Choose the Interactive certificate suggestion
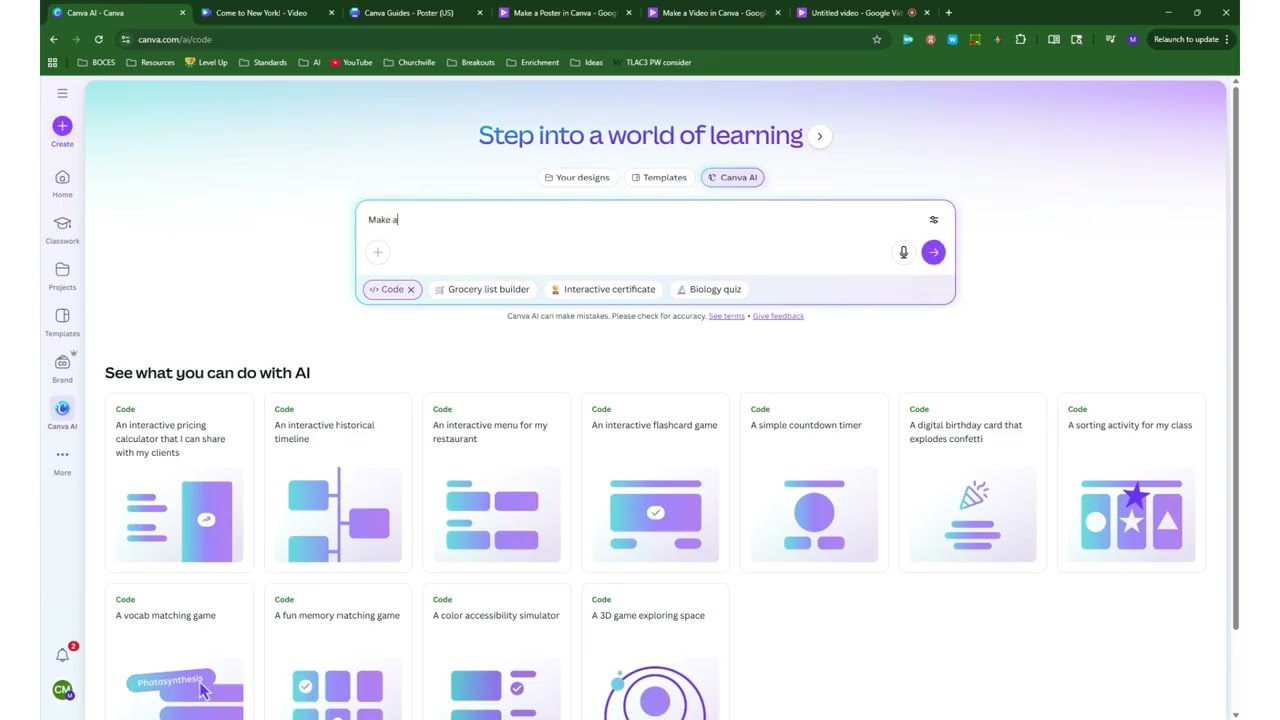This screenshot has height=720, width=1280. click(x=604, y=290)
